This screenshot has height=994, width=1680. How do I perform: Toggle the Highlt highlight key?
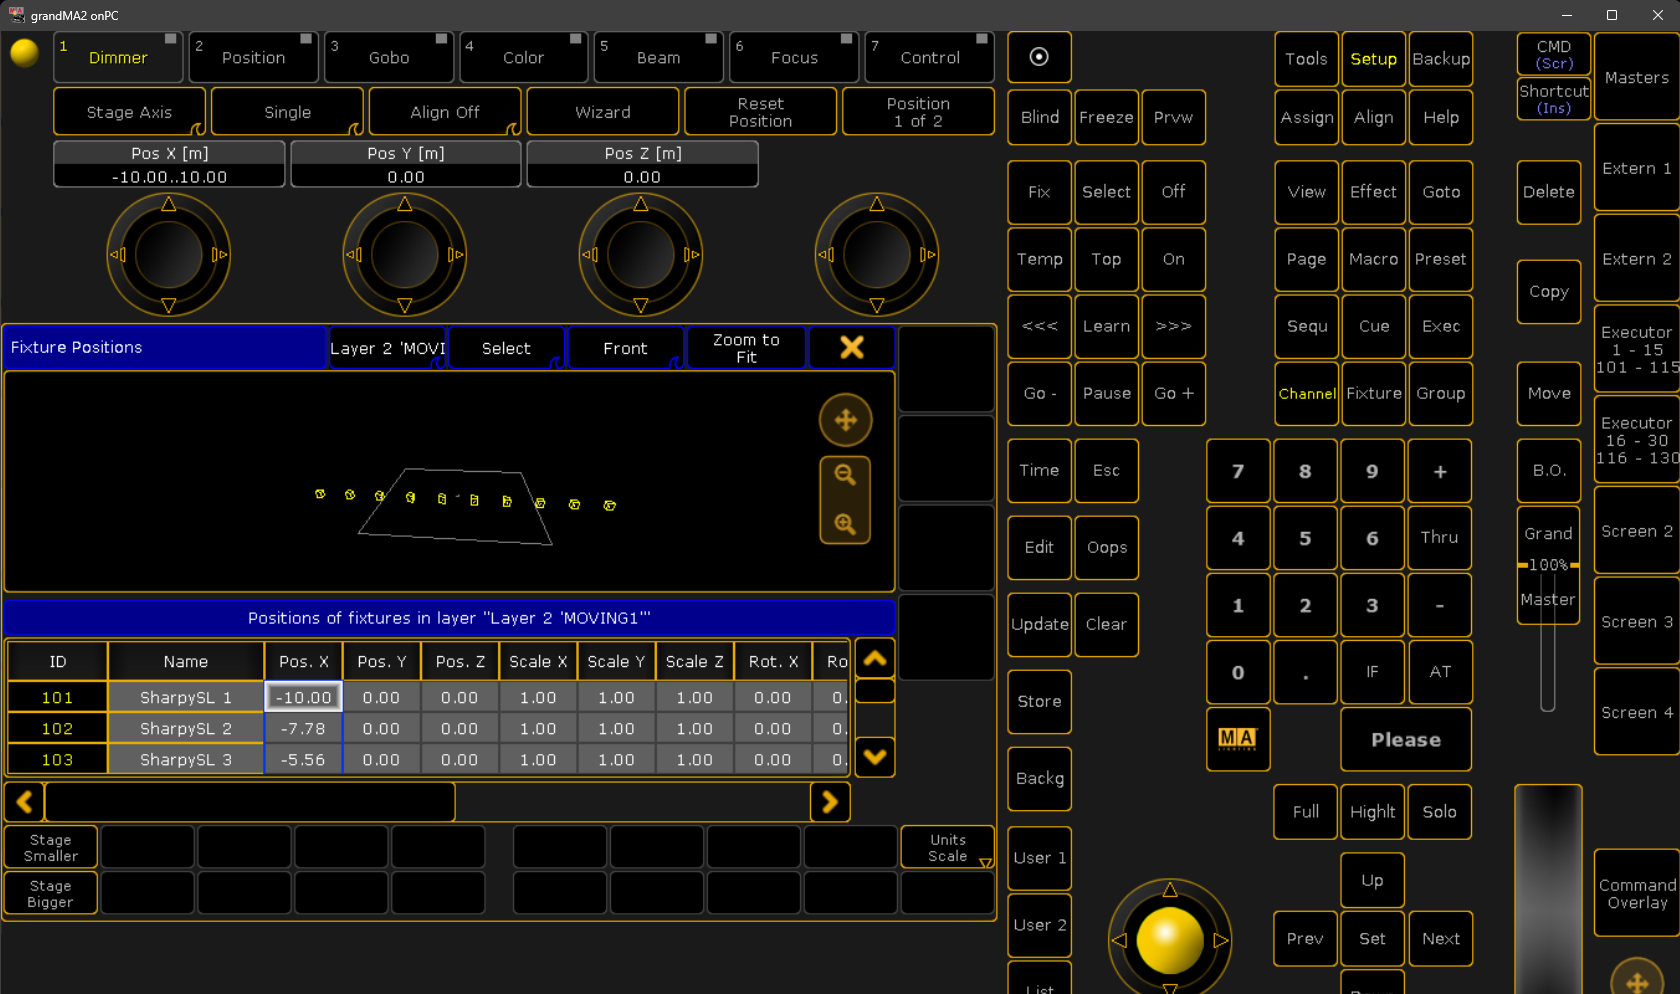click(x=1373, y=812)
